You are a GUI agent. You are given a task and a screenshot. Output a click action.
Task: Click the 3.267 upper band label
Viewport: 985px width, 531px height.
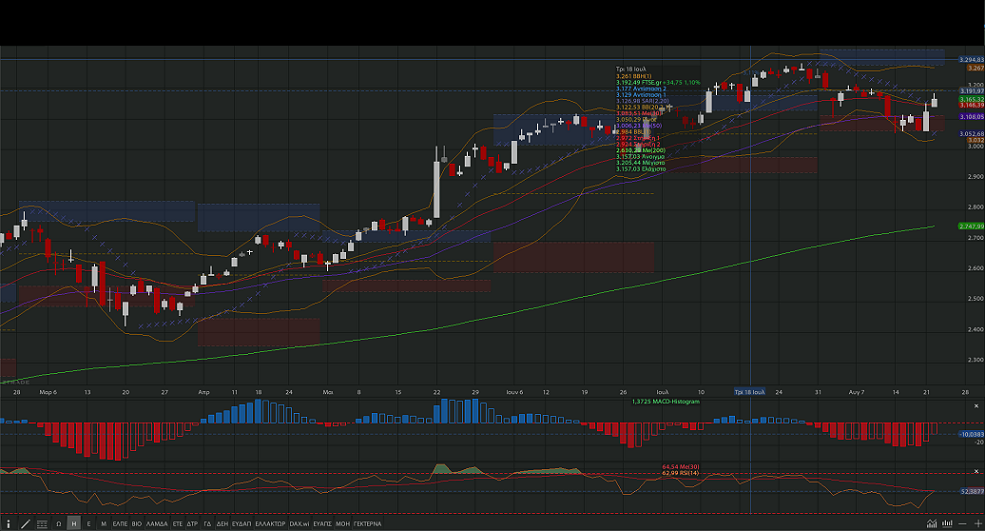point(976,68)
